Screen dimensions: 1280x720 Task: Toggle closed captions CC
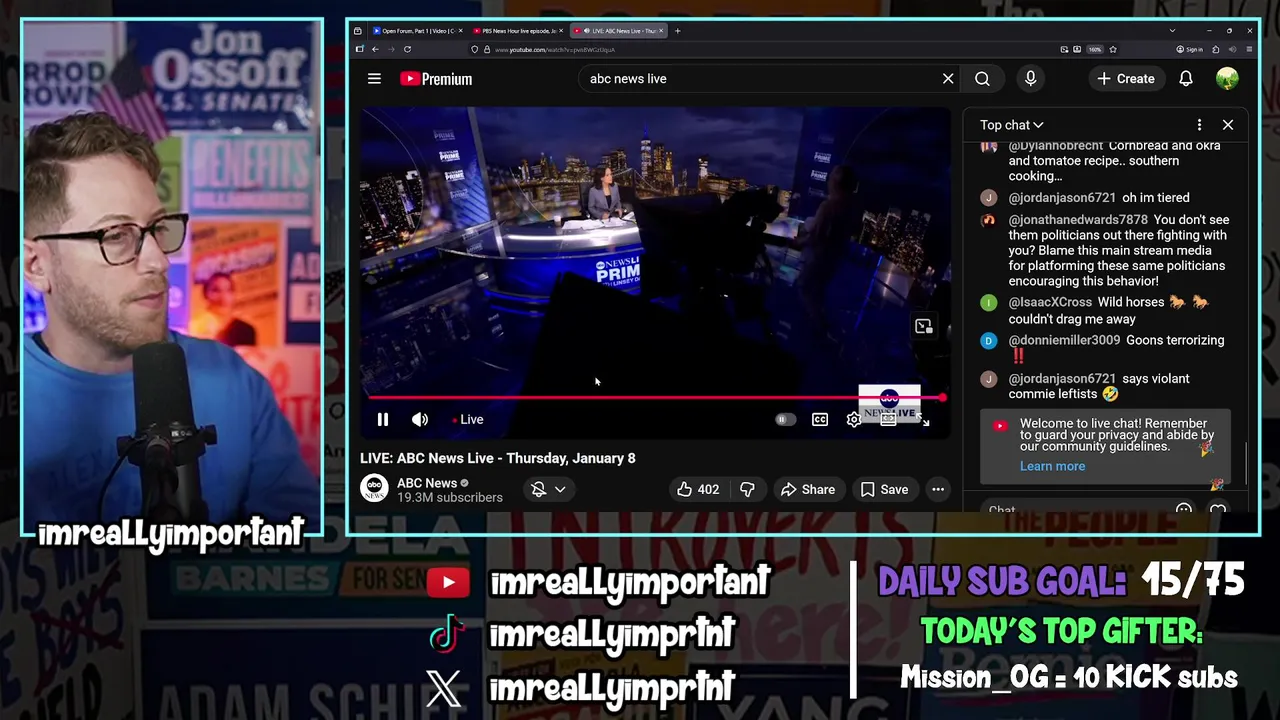(x=820, y=420)
